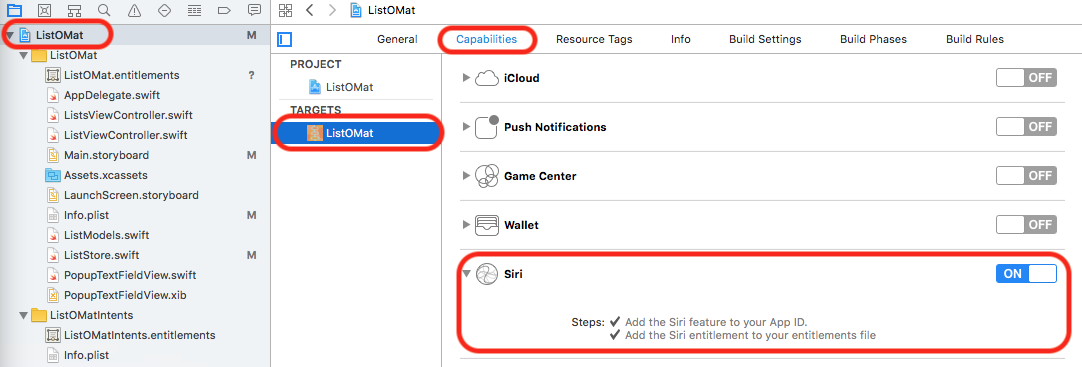Open the Find navigator magnifier icon
The width and height of the screenshot is (1082, 367).
(104, 10)
